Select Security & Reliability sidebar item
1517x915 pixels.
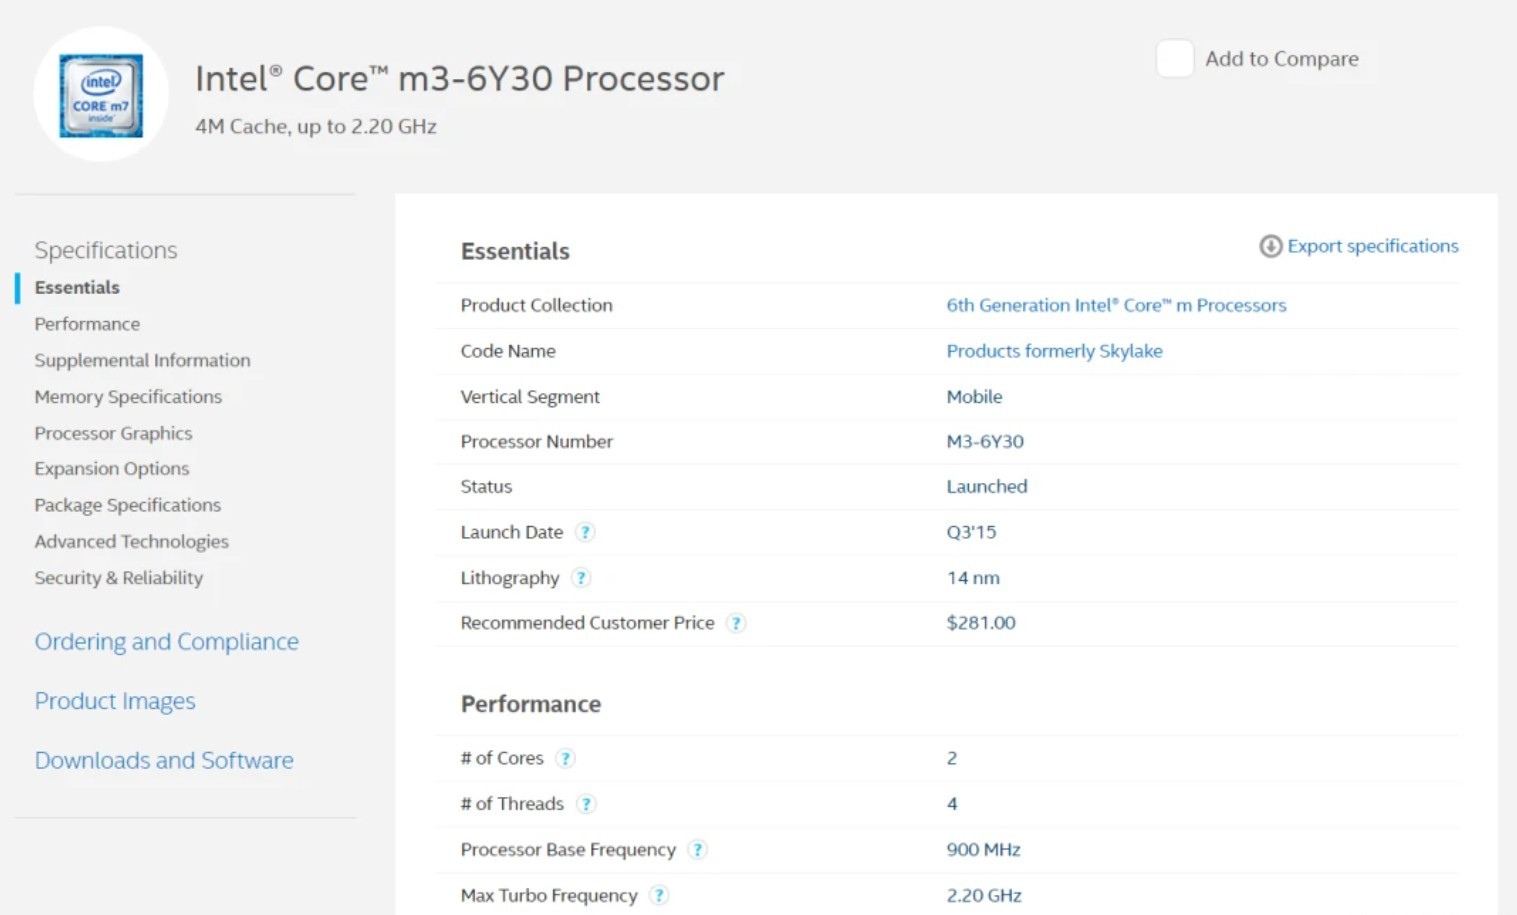click(x=118, y=578)
